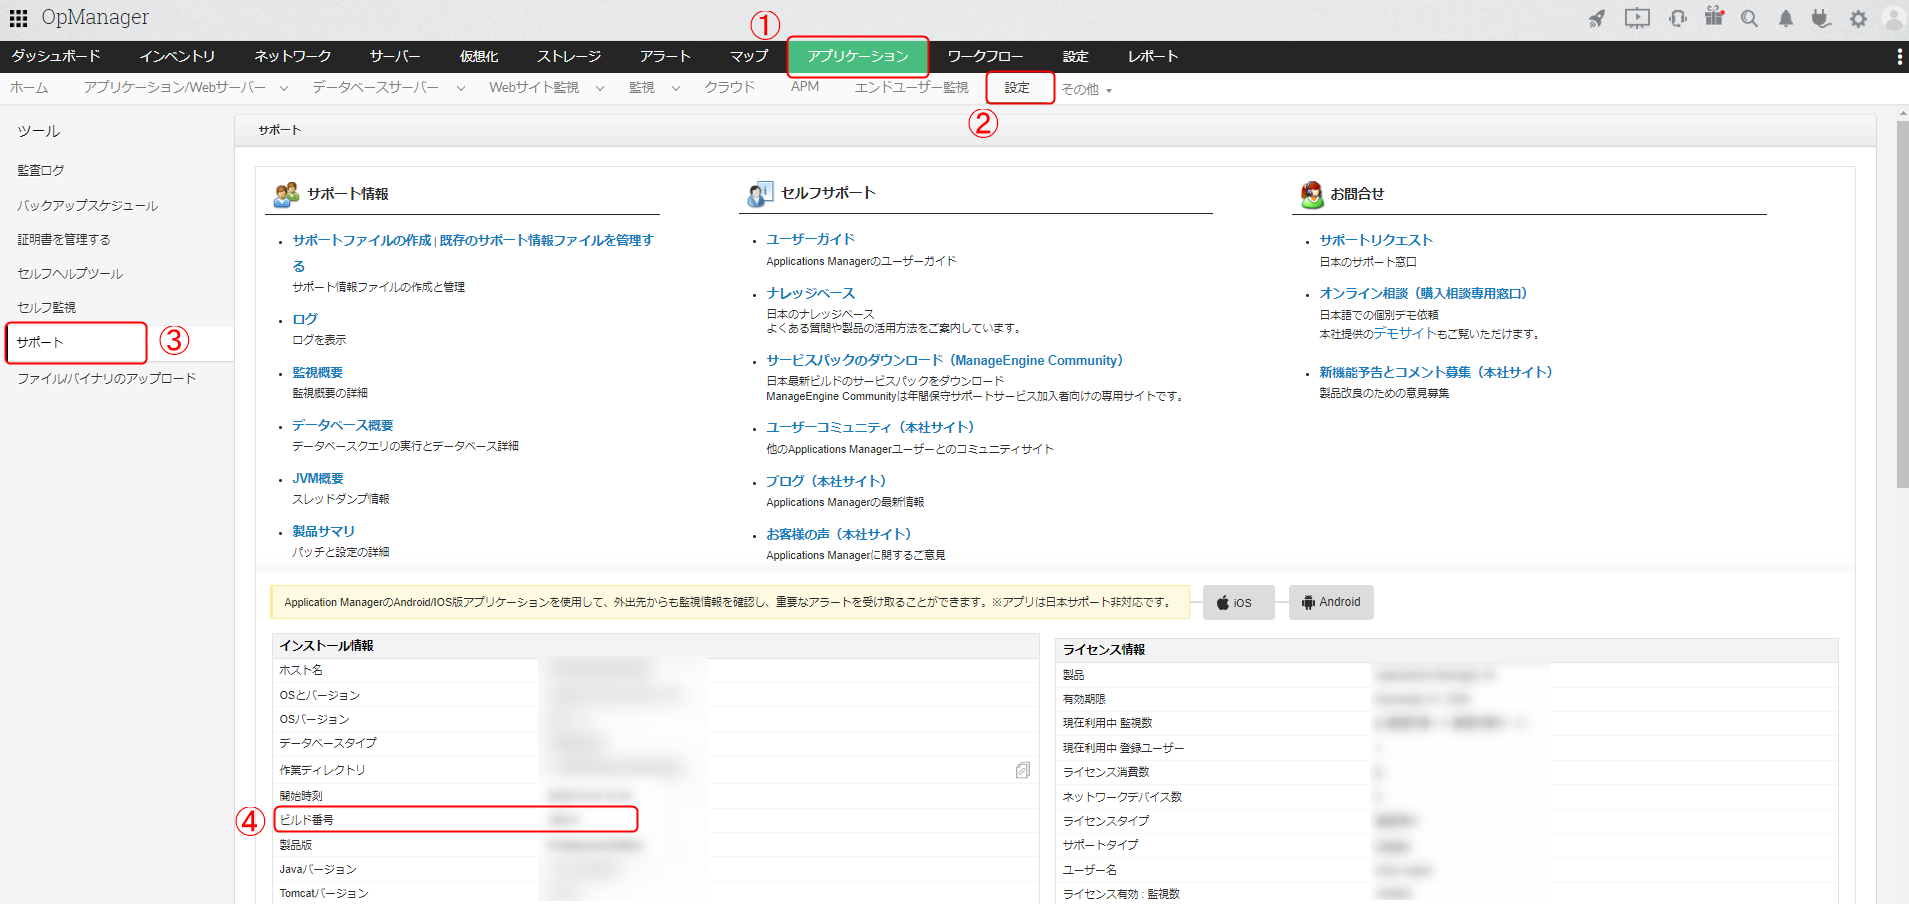Click the iOS app button
The image size is (1909, 904).
click(x=1238, y=602)
